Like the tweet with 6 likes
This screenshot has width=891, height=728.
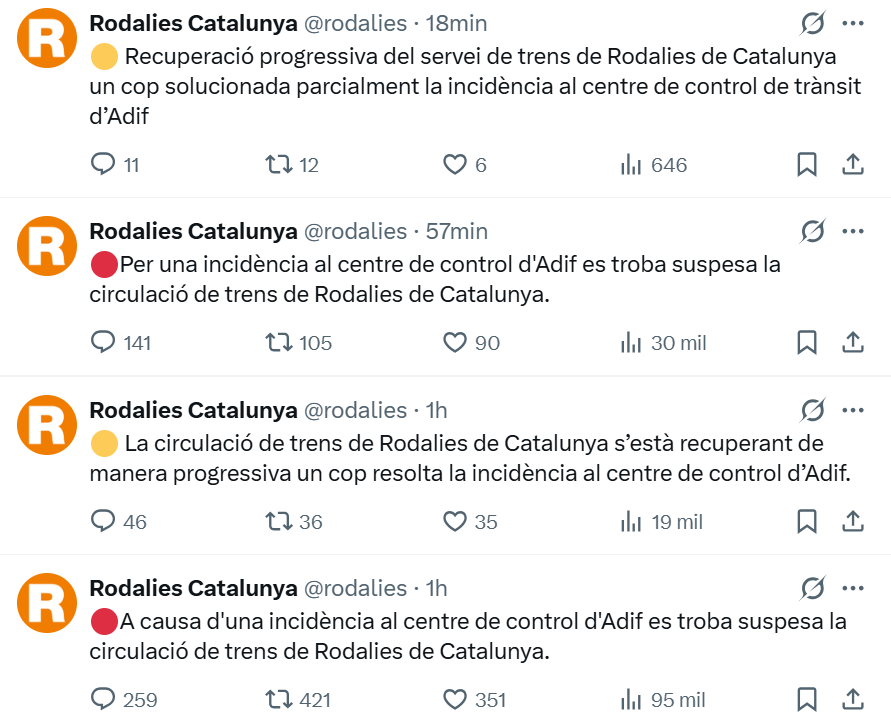(x=455, y=164)
